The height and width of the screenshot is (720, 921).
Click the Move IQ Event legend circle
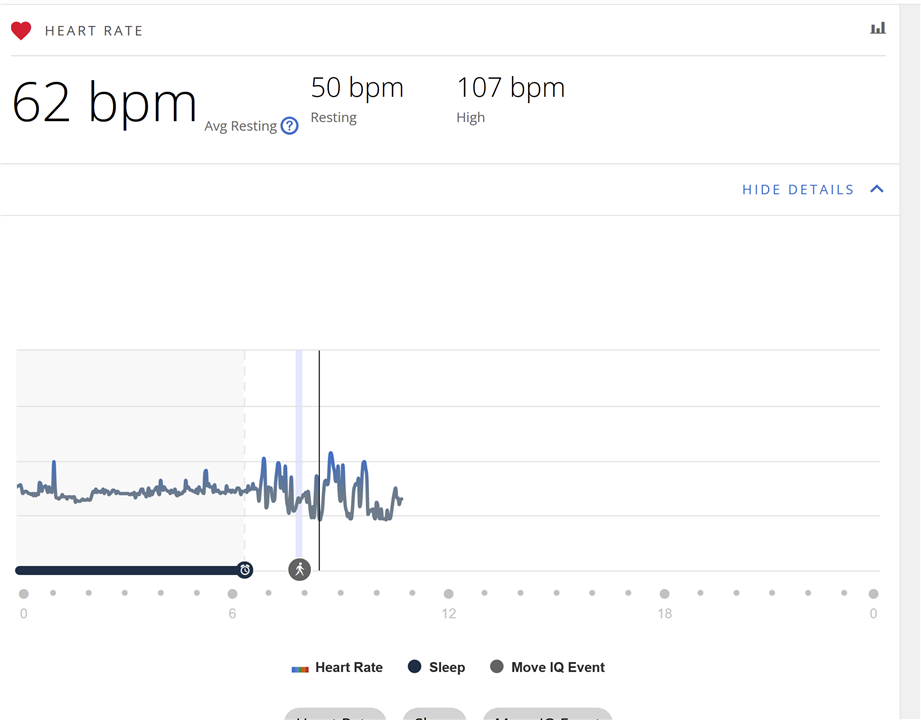pos(497,667)
